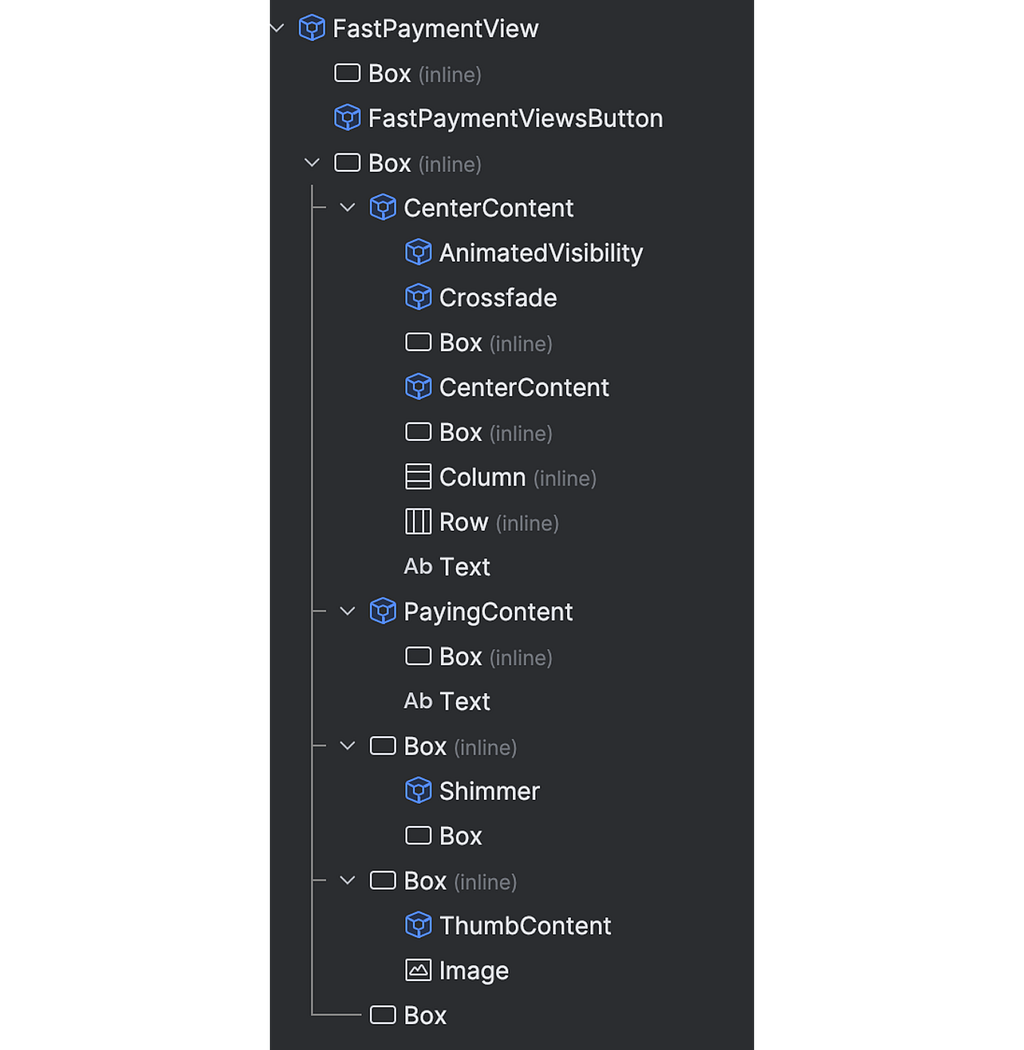Click the Row layout icon
The width and height of the screenshot is (1024, 1050).
tap(418, 522)
